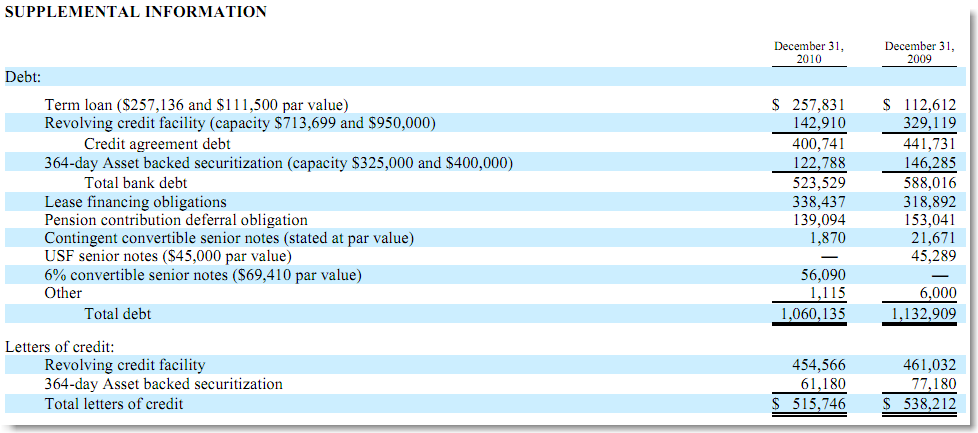Click the Total bank debt label

coord(136,183)
